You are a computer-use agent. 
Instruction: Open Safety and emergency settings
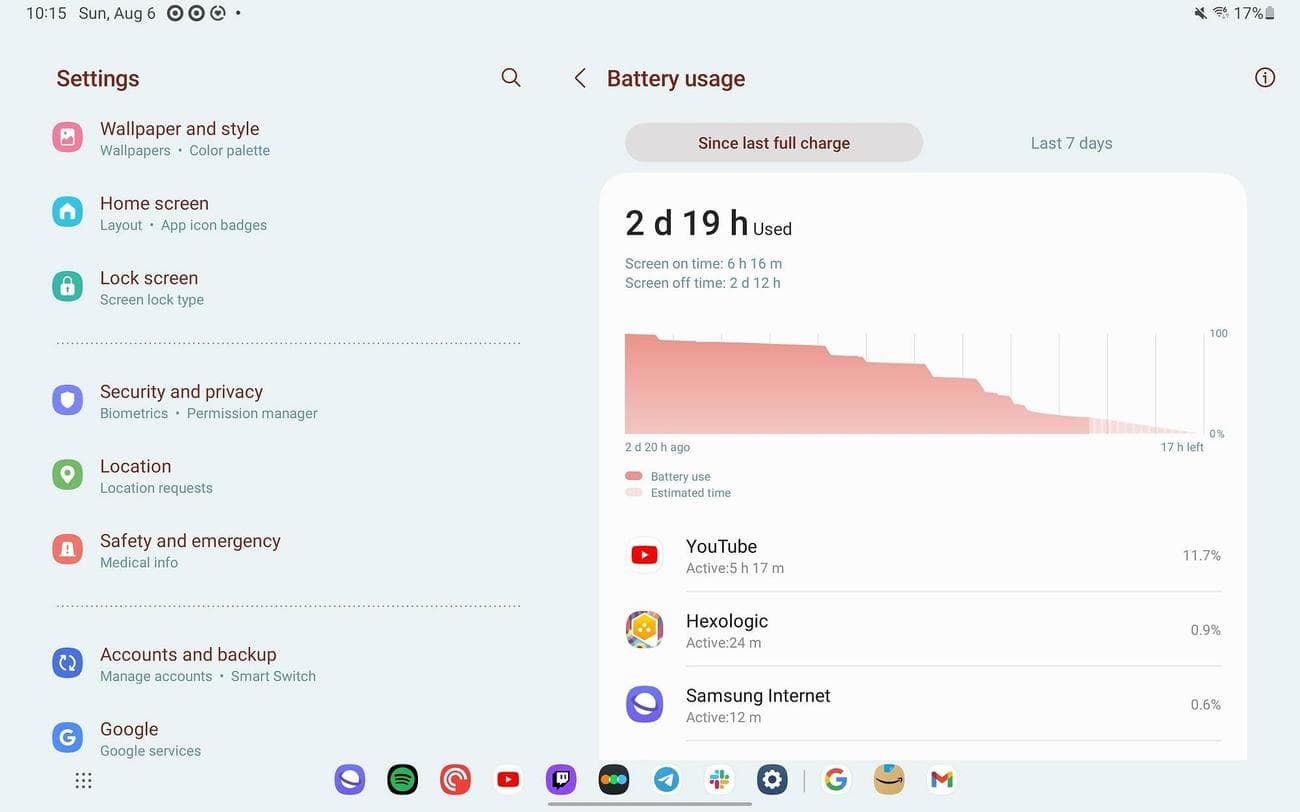(x=189, y=550)
